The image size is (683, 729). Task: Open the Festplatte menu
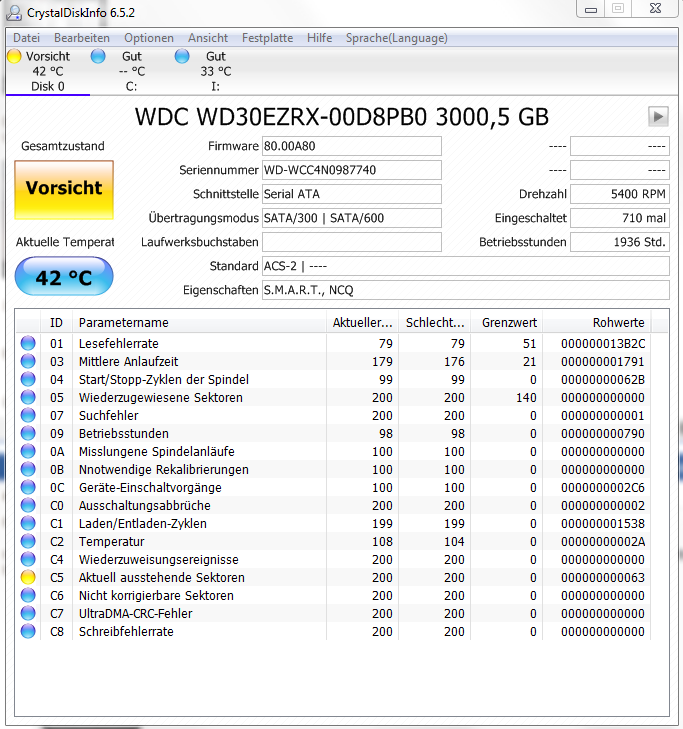click(x=267, y=38)
